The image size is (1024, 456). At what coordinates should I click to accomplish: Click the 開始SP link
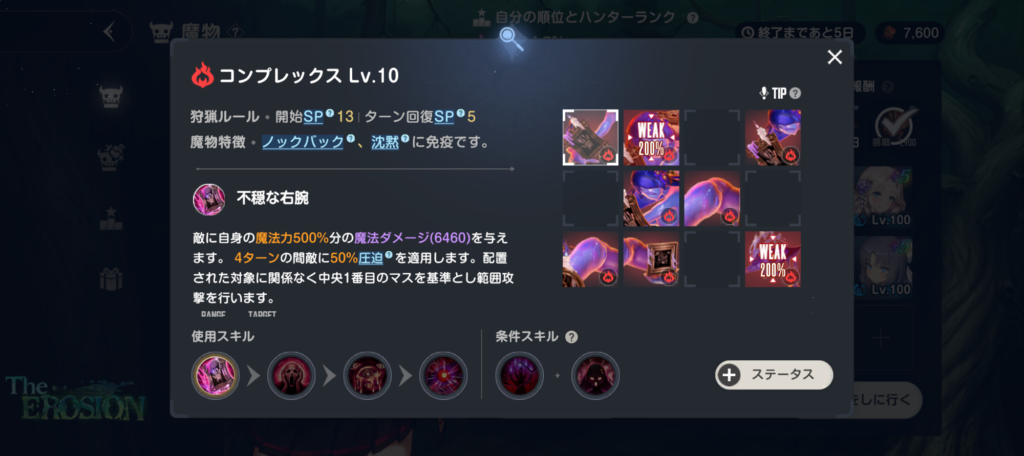pos(313,117)
